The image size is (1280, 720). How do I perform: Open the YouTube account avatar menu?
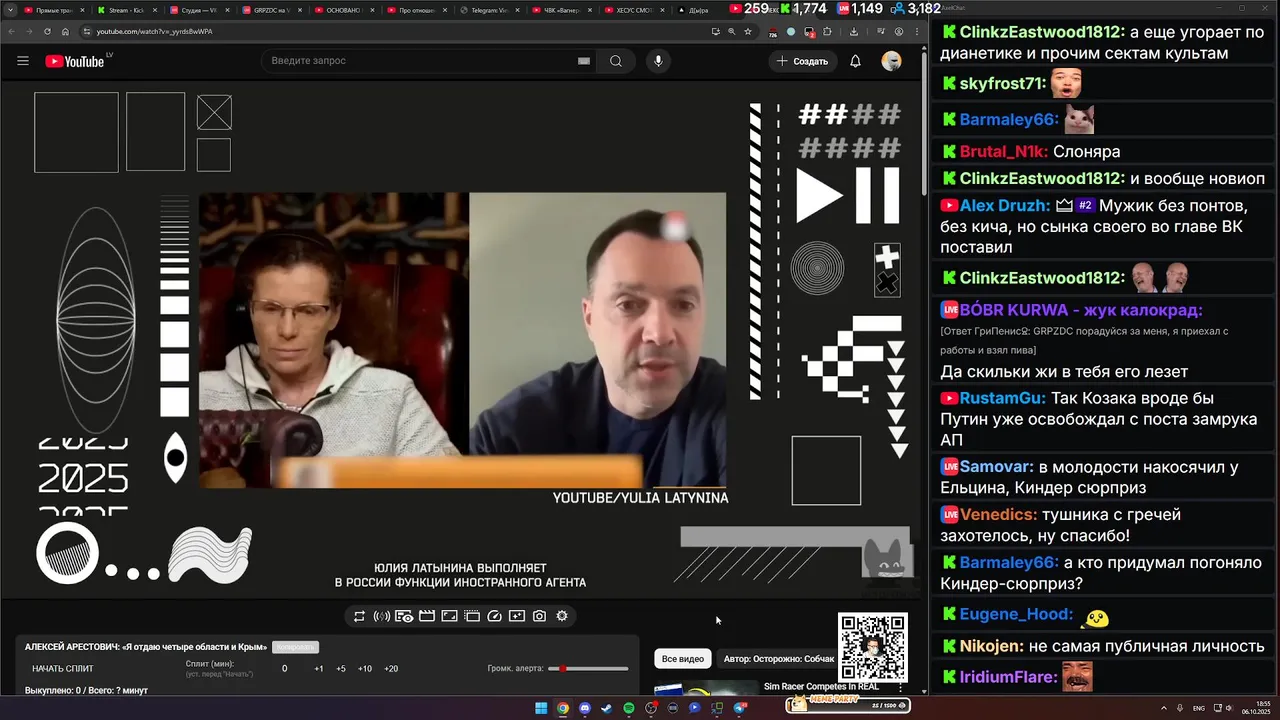pyautogui.click(x=891, y=61)
